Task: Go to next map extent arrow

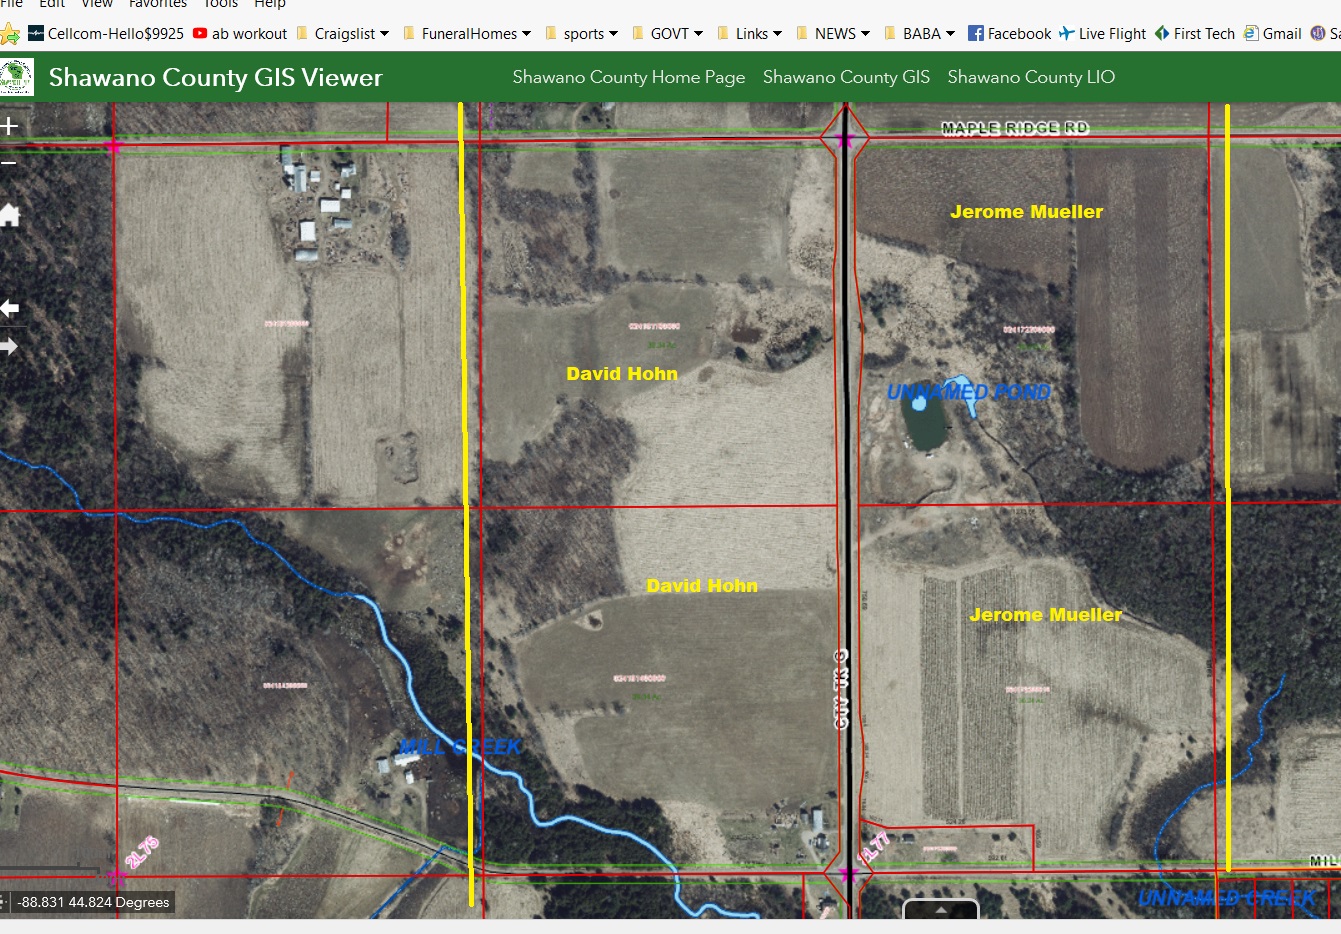Action: point(10,346)
